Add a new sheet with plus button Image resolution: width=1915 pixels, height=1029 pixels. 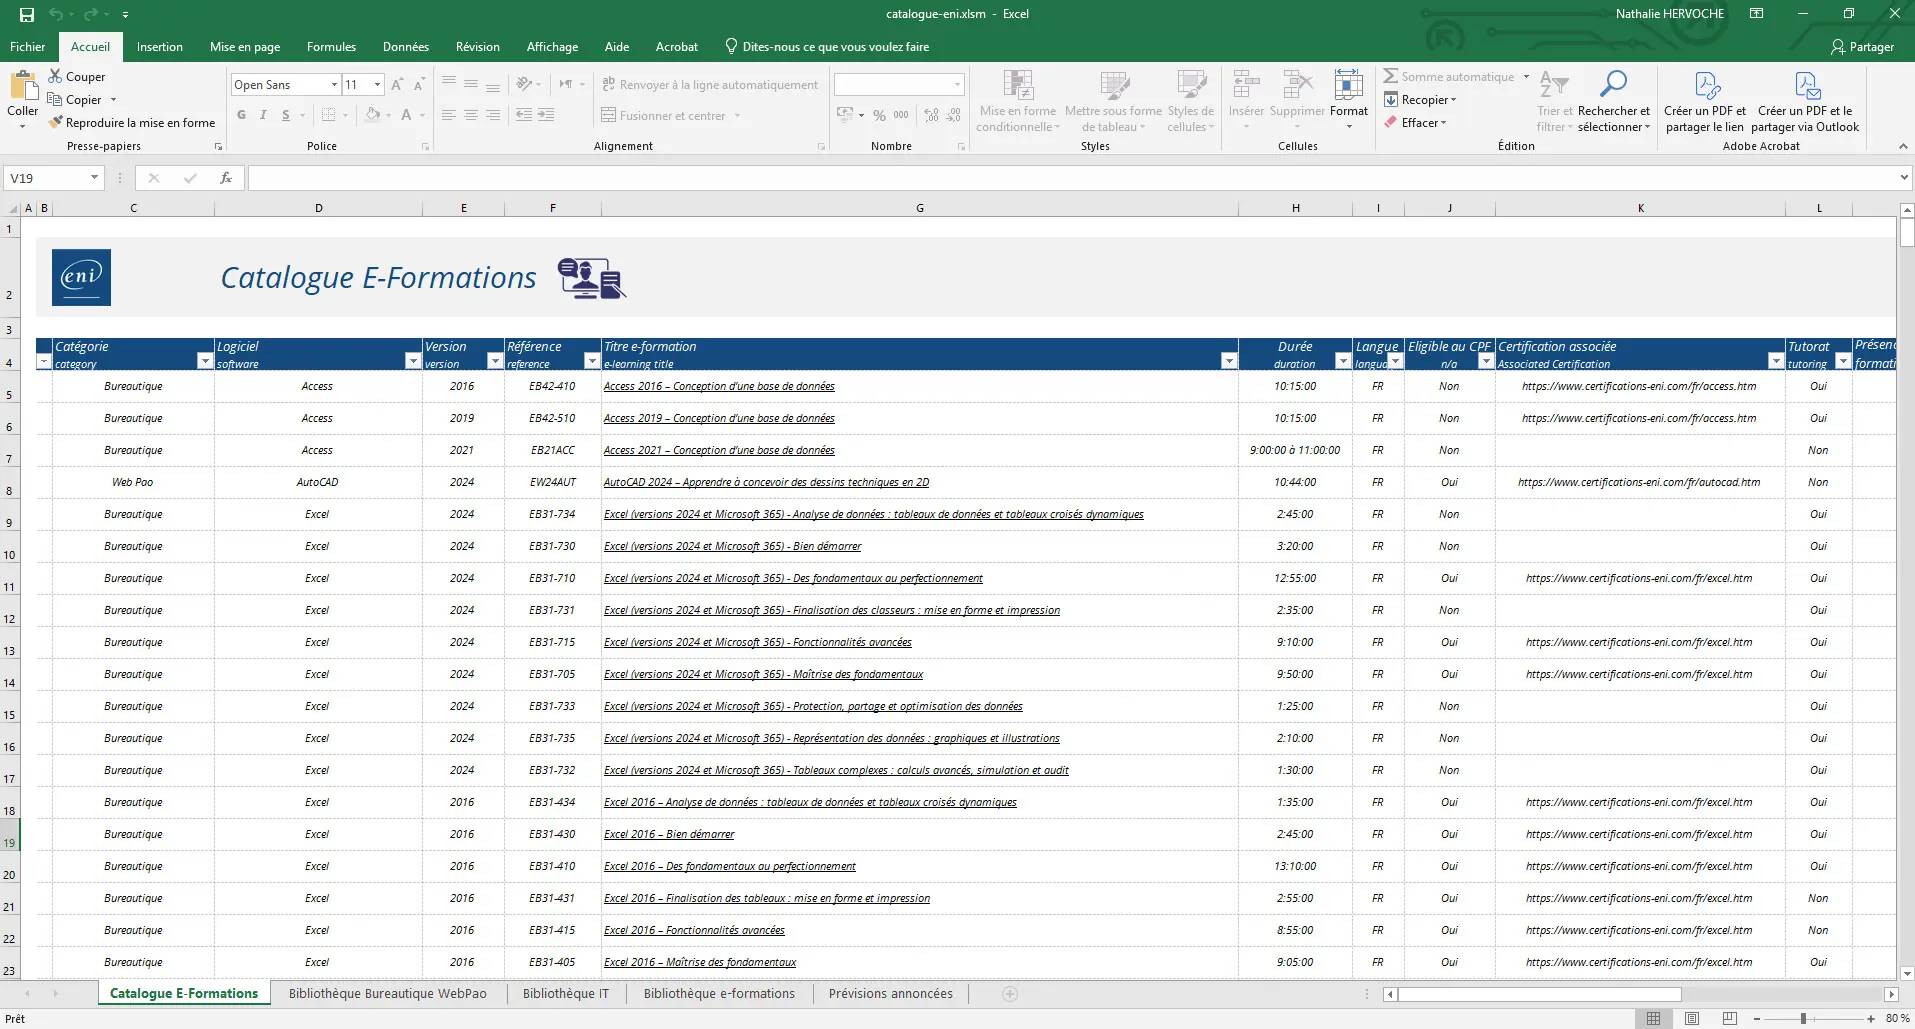pyautogui.click(x=1010, y=994)
